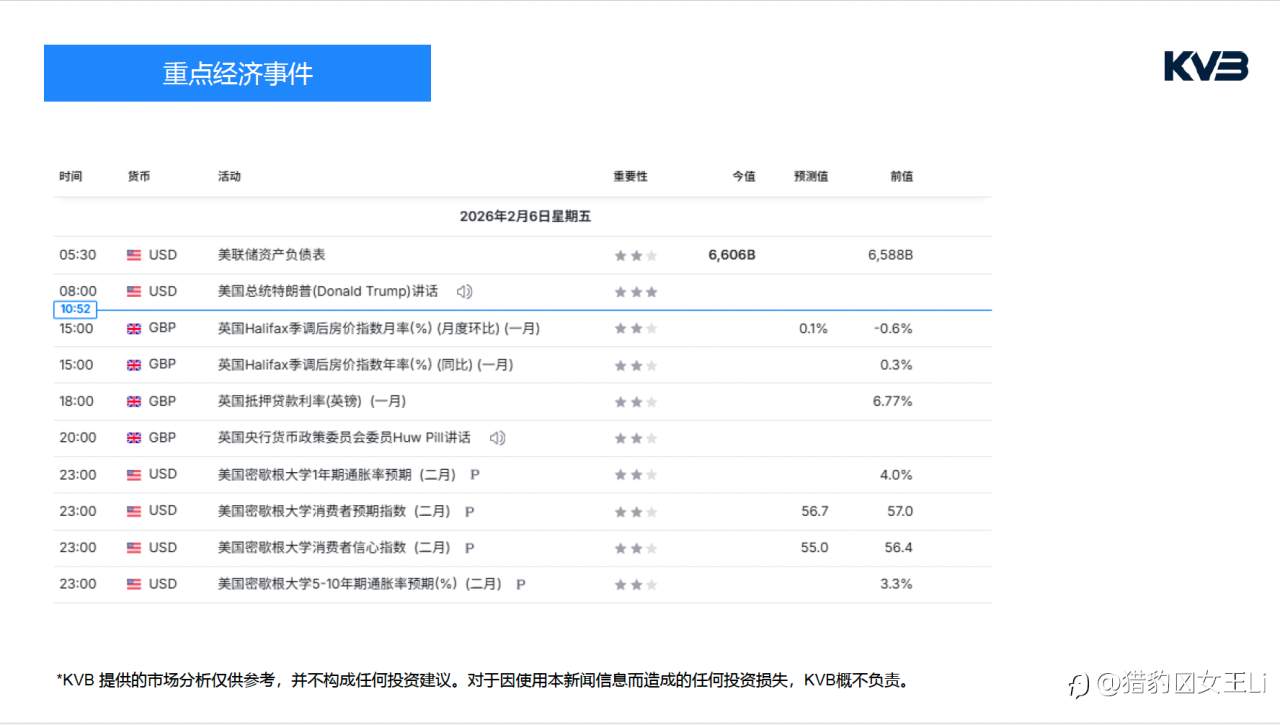Click the UK flag in the 18:00 row

pyautogui.click(x=134, y=401)
